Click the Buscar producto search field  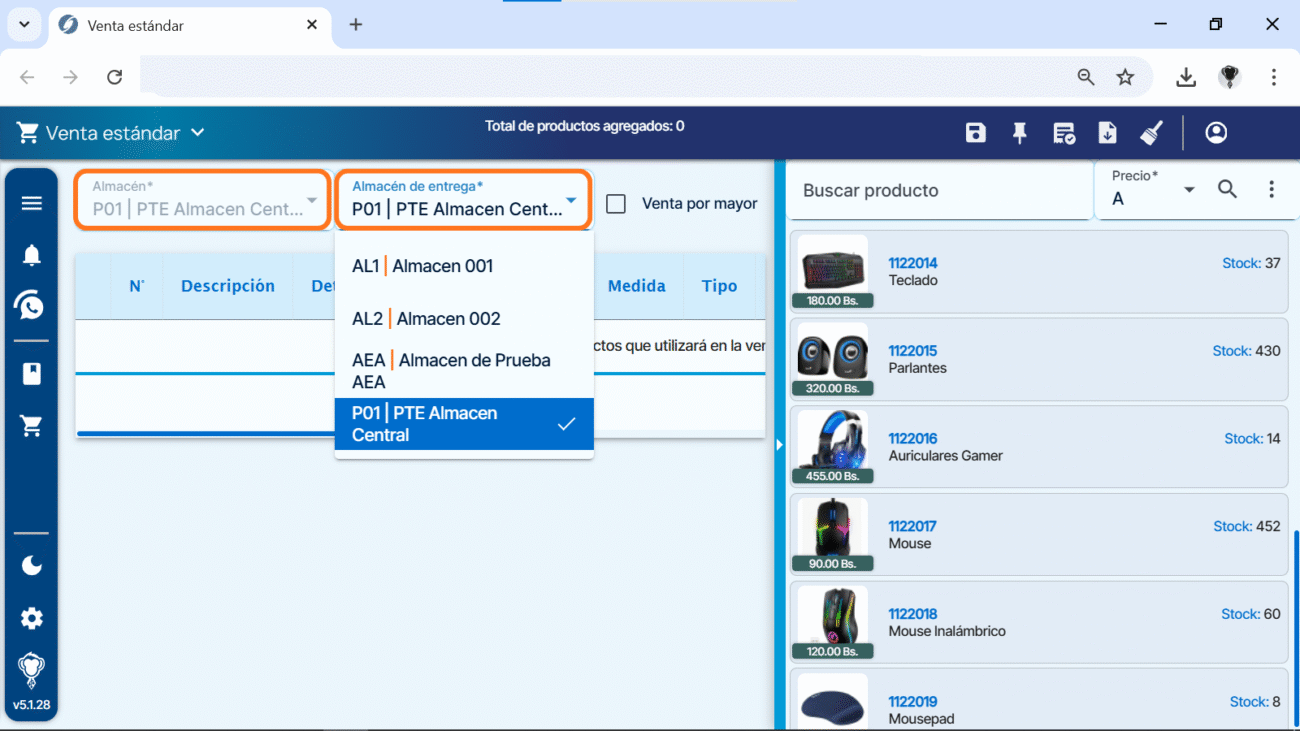point(938,190)
